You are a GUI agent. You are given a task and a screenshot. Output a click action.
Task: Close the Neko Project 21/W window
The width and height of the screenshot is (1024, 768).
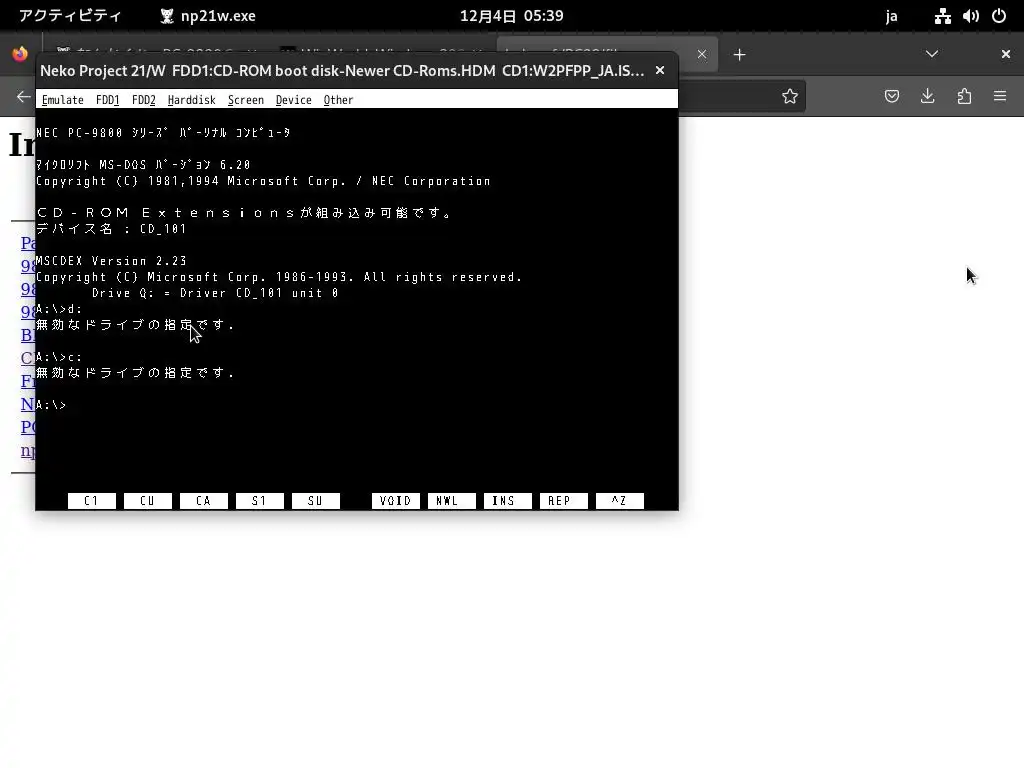[x=660, y=71]
